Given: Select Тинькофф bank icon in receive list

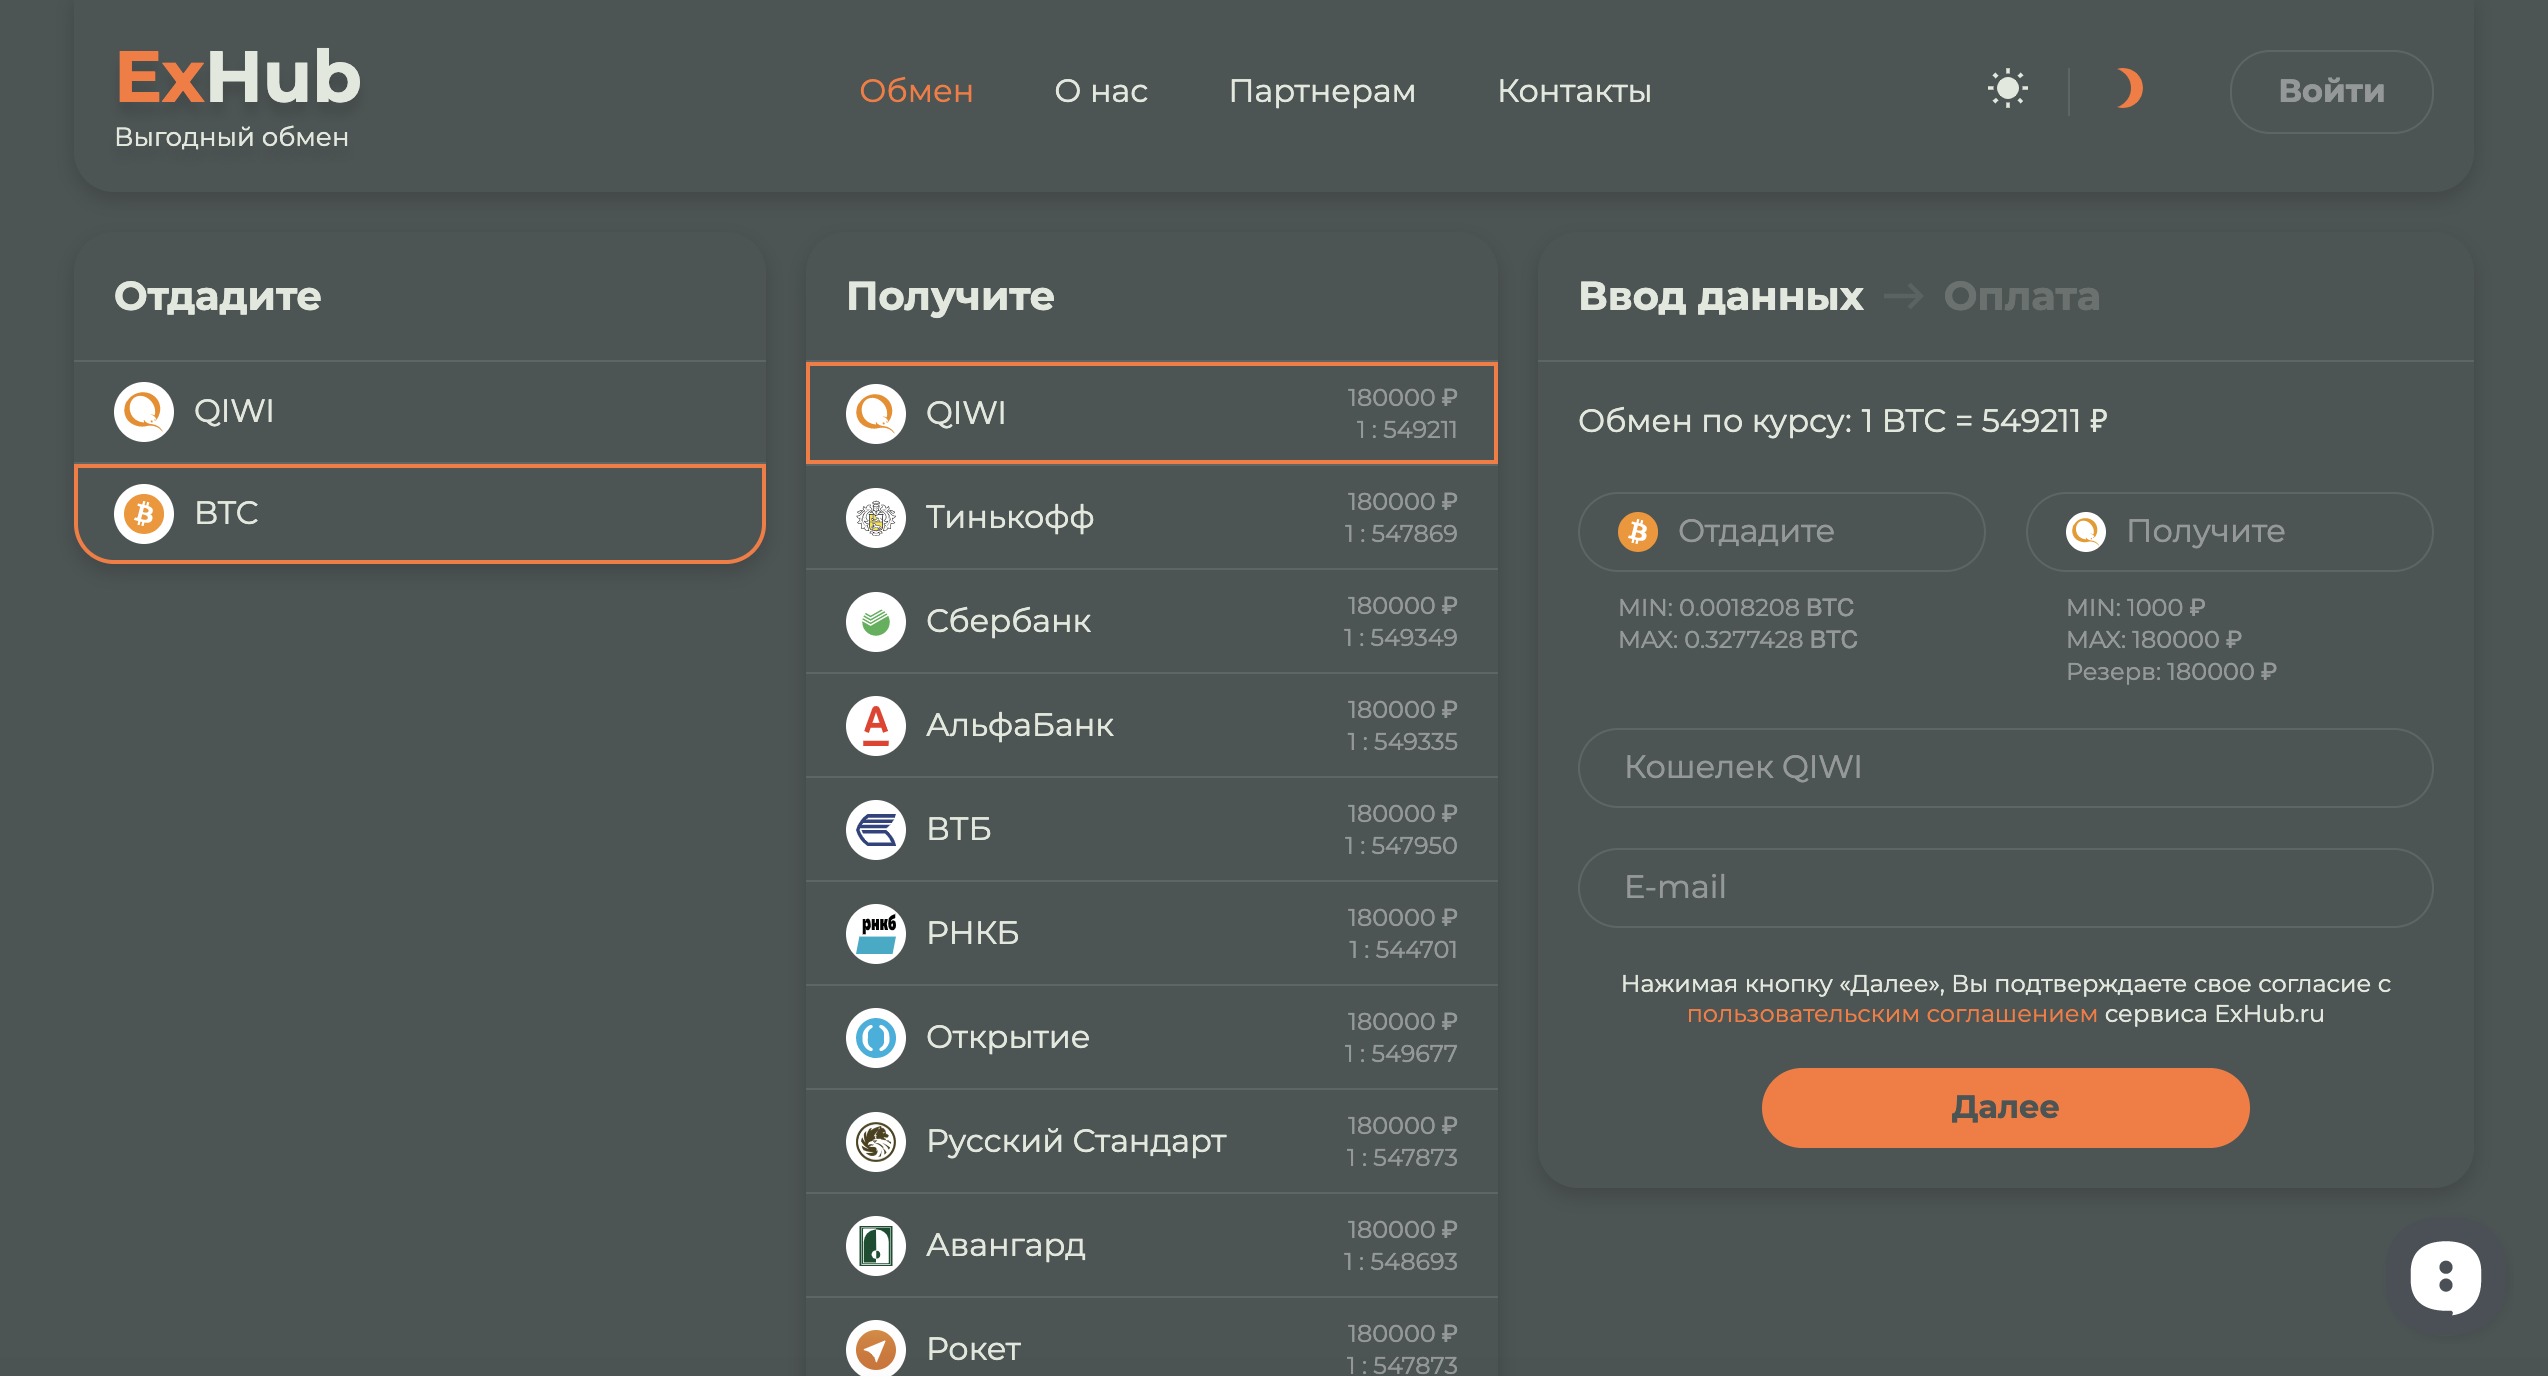Looking at the screenshot, I should click(x=876, y=518).
